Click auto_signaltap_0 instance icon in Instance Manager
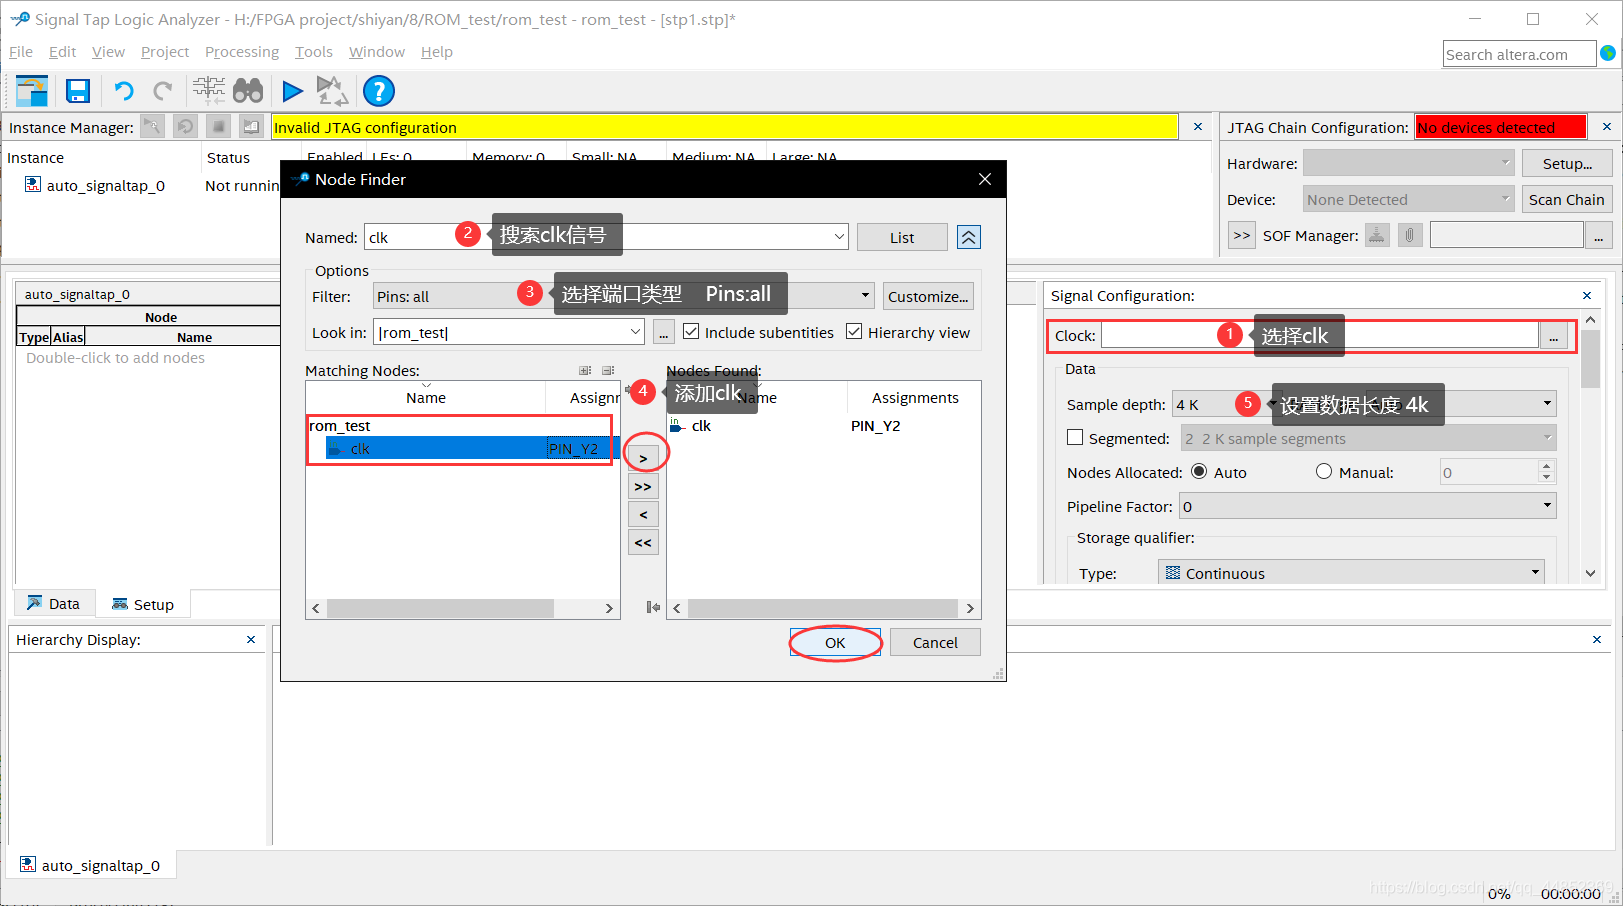Screen dimensions: 1623x906 (x=33, y=184)
